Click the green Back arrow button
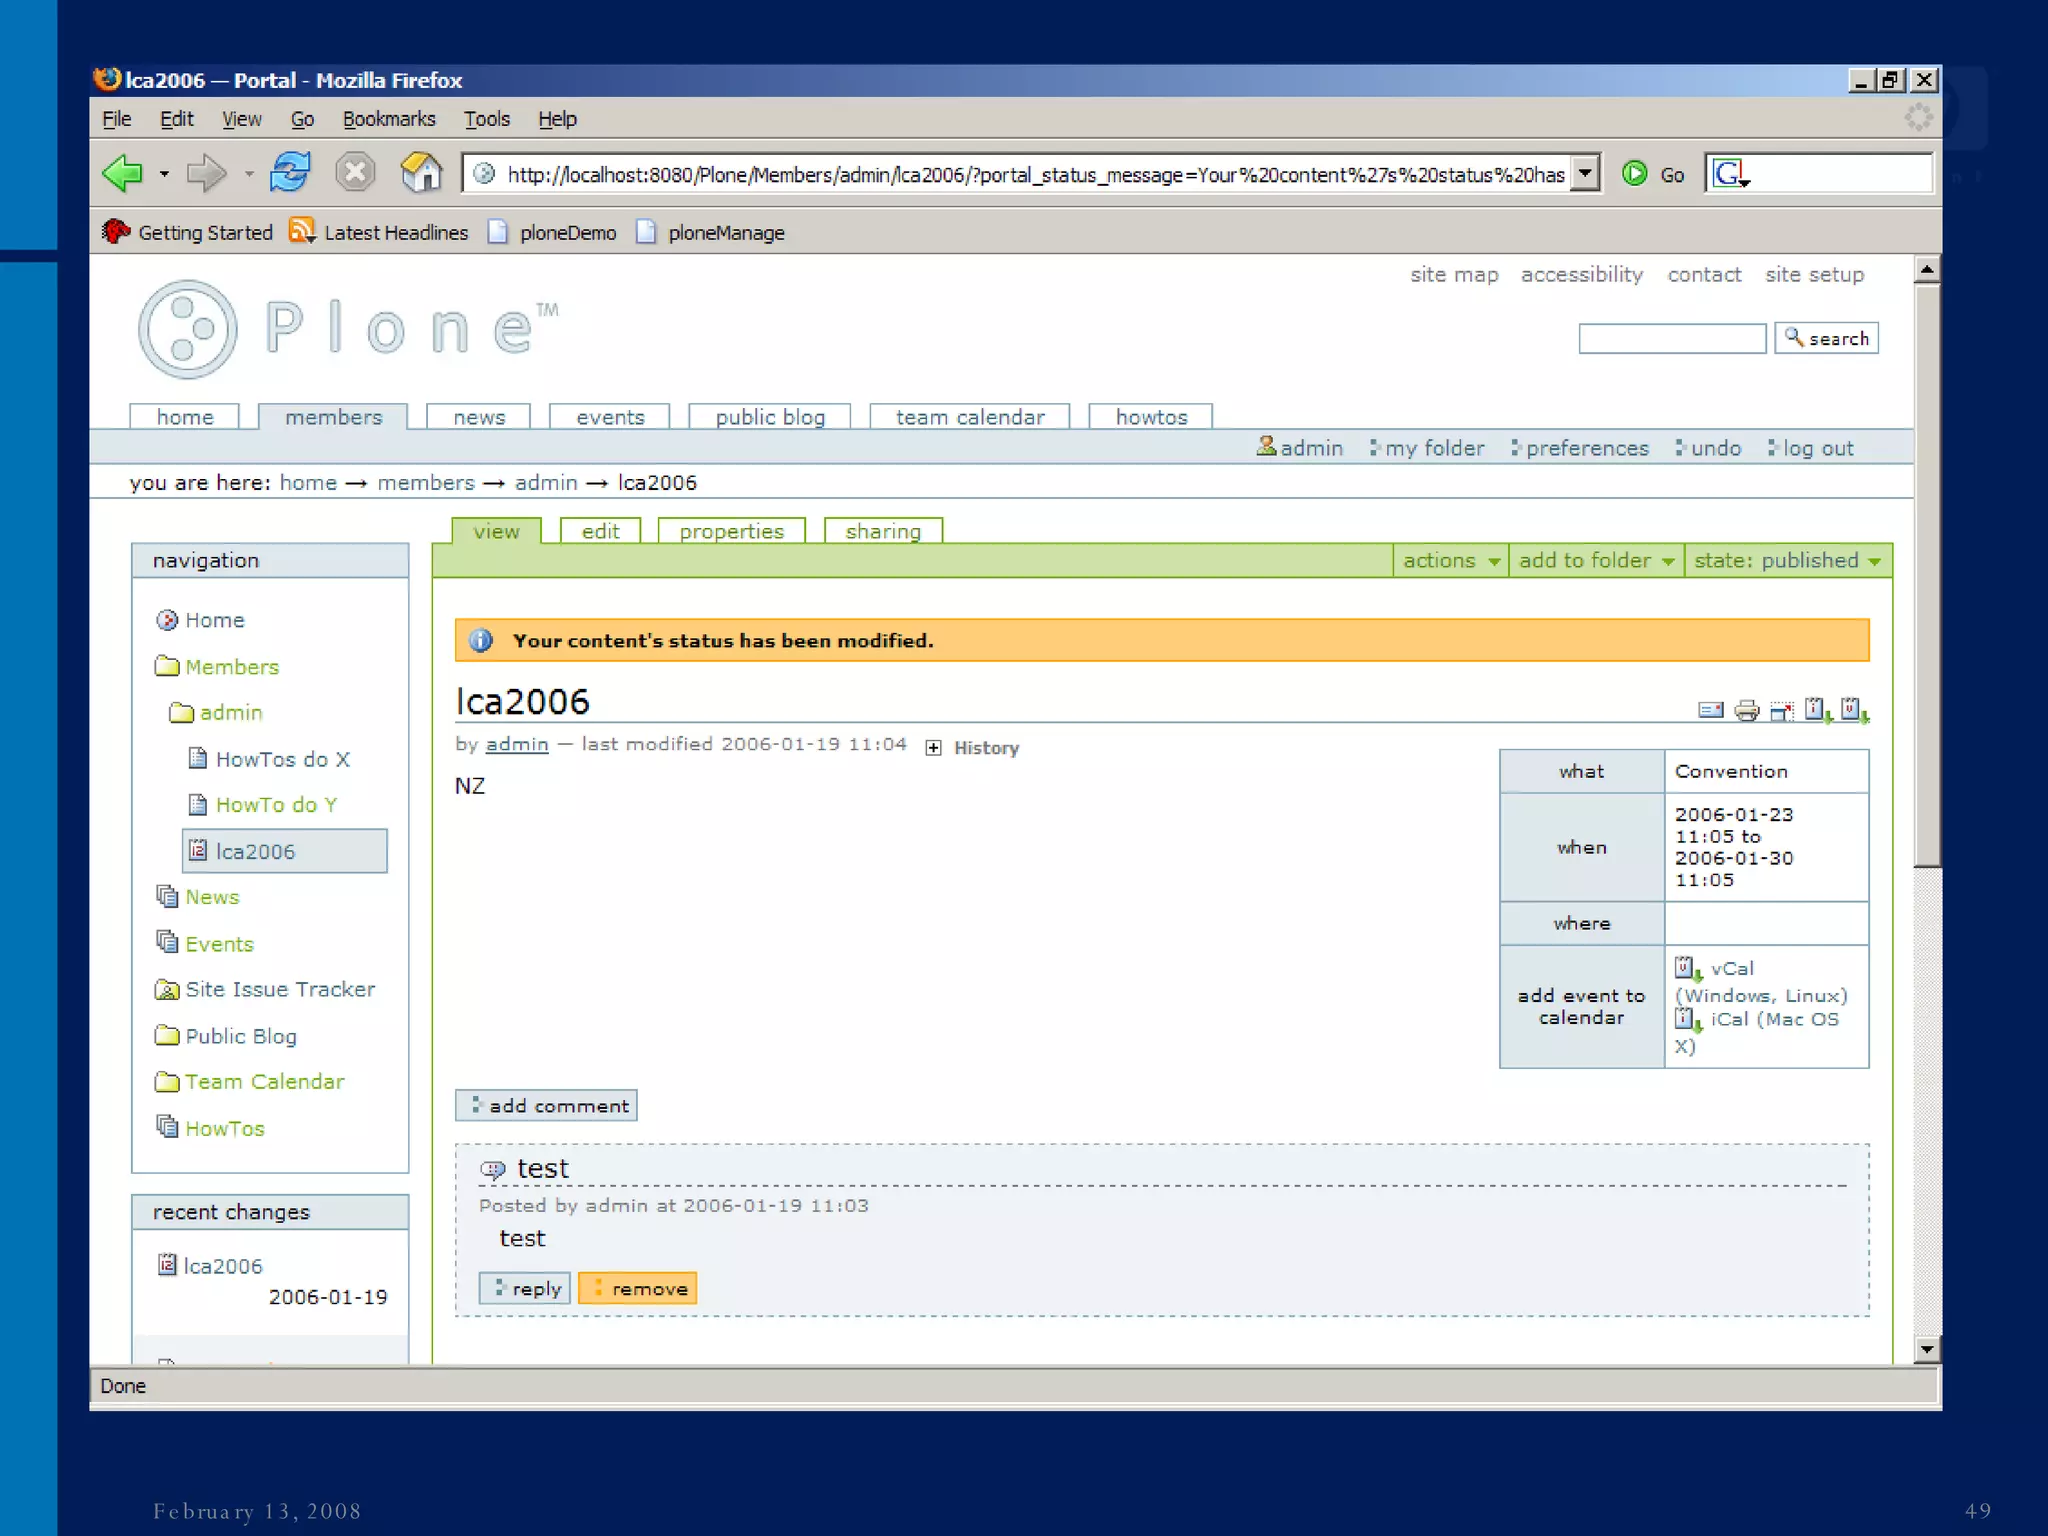Viewport: 2048px width, 1536px height. [123, 173]
